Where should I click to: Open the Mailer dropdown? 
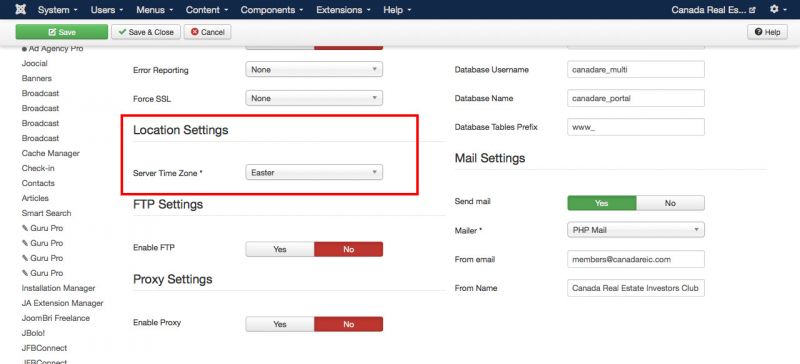(x=636, y=230)
